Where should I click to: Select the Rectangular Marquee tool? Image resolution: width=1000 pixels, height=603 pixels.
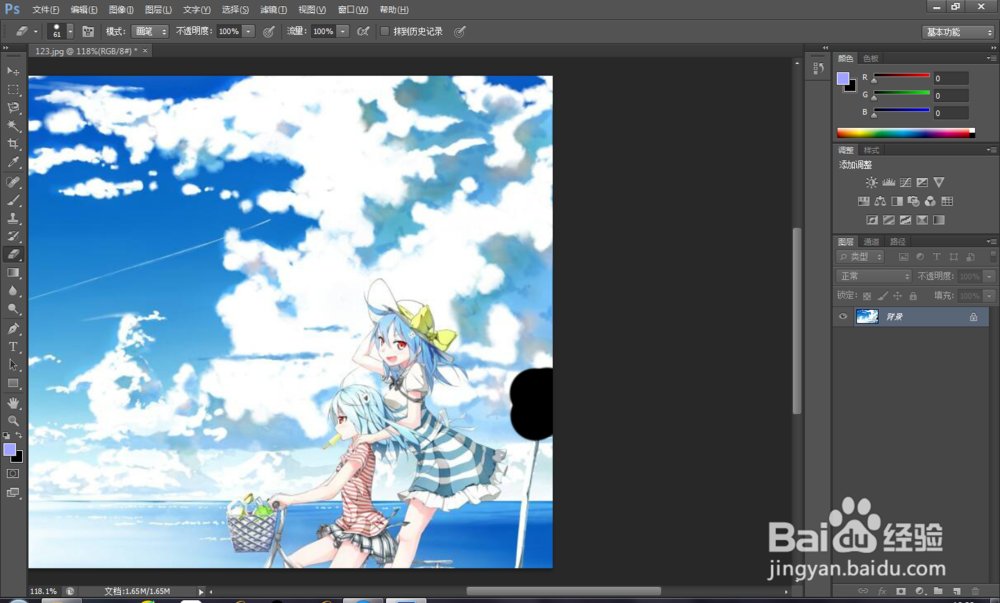click(x=13, y=89)
